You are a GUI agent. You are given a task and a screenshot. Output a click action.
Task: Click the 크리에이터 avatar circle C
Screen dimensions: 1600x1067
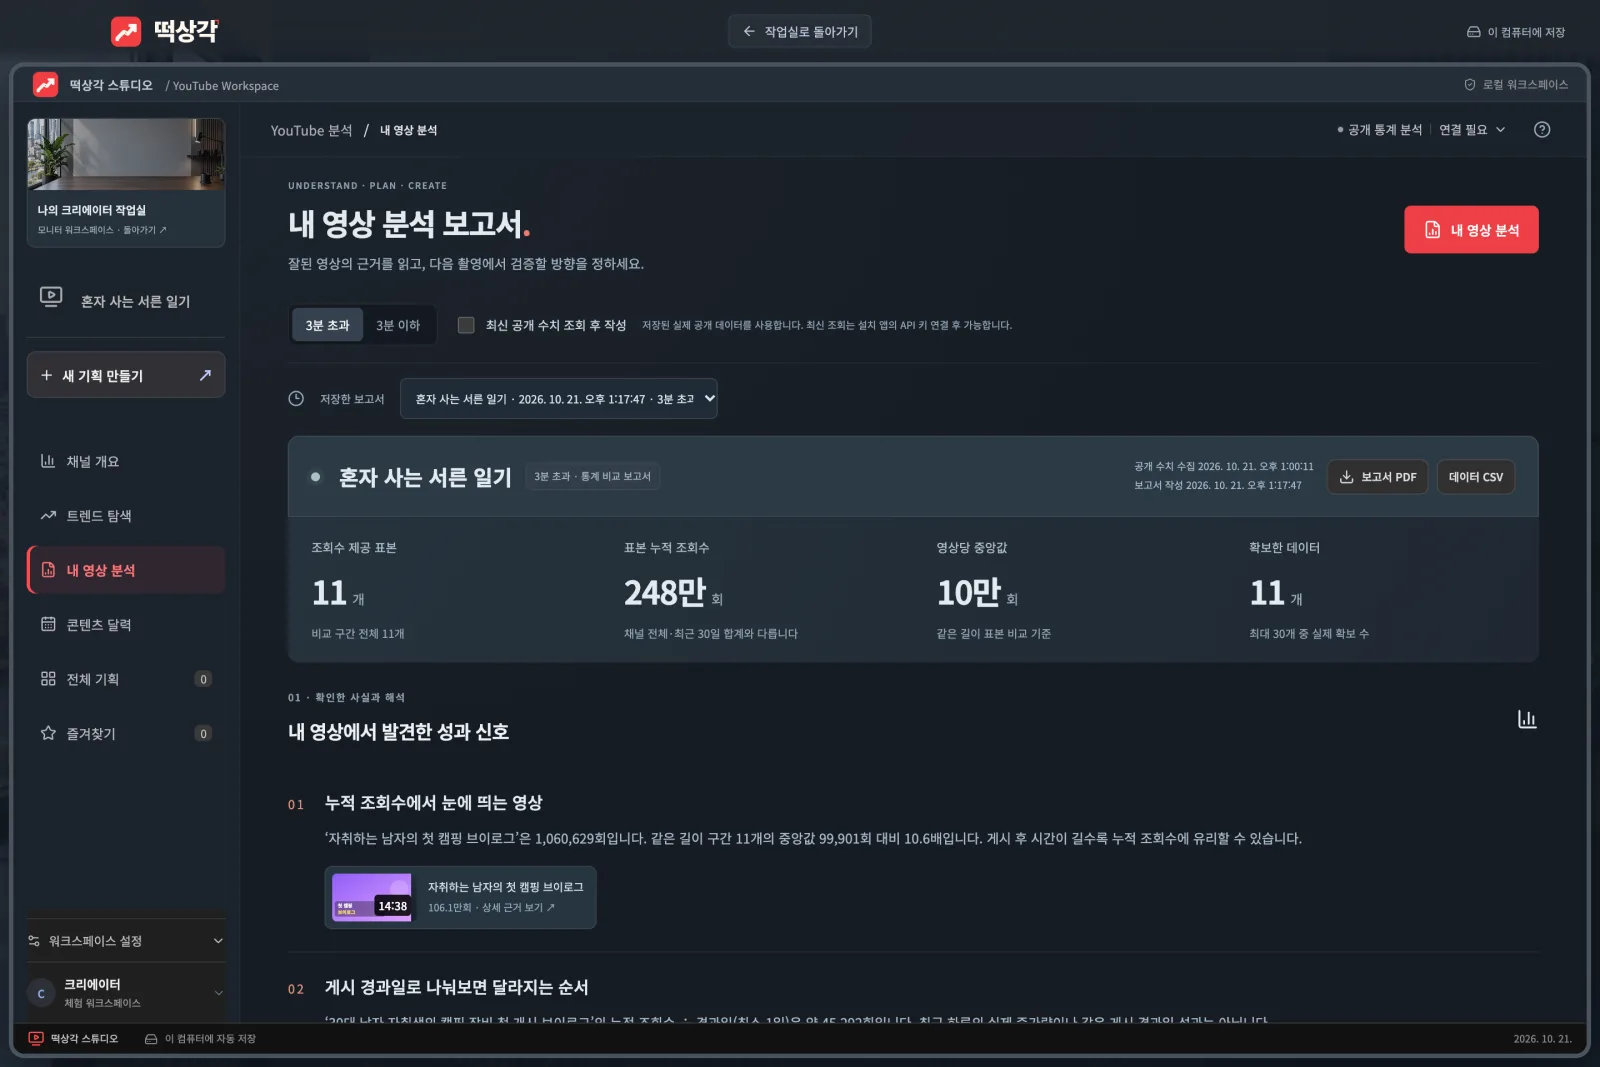point(41,993)
